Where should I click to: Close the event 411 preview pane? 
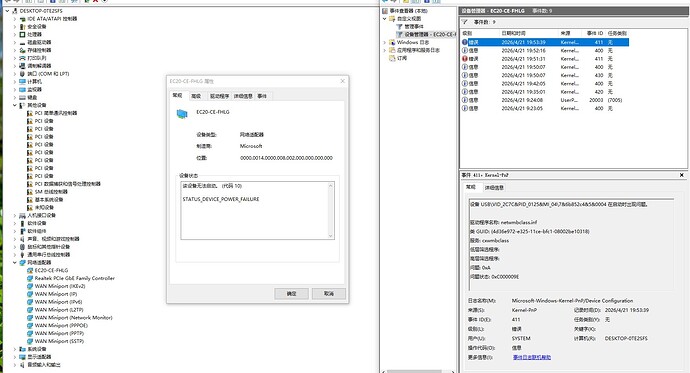pyautogui.click(x=682, y=175)
